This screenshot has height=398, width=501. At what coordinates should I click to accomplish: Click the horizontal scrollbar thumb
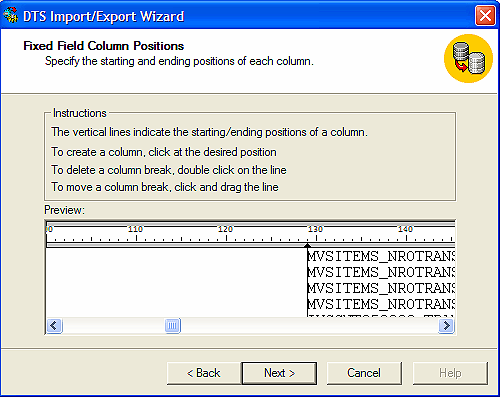(173, 325)
